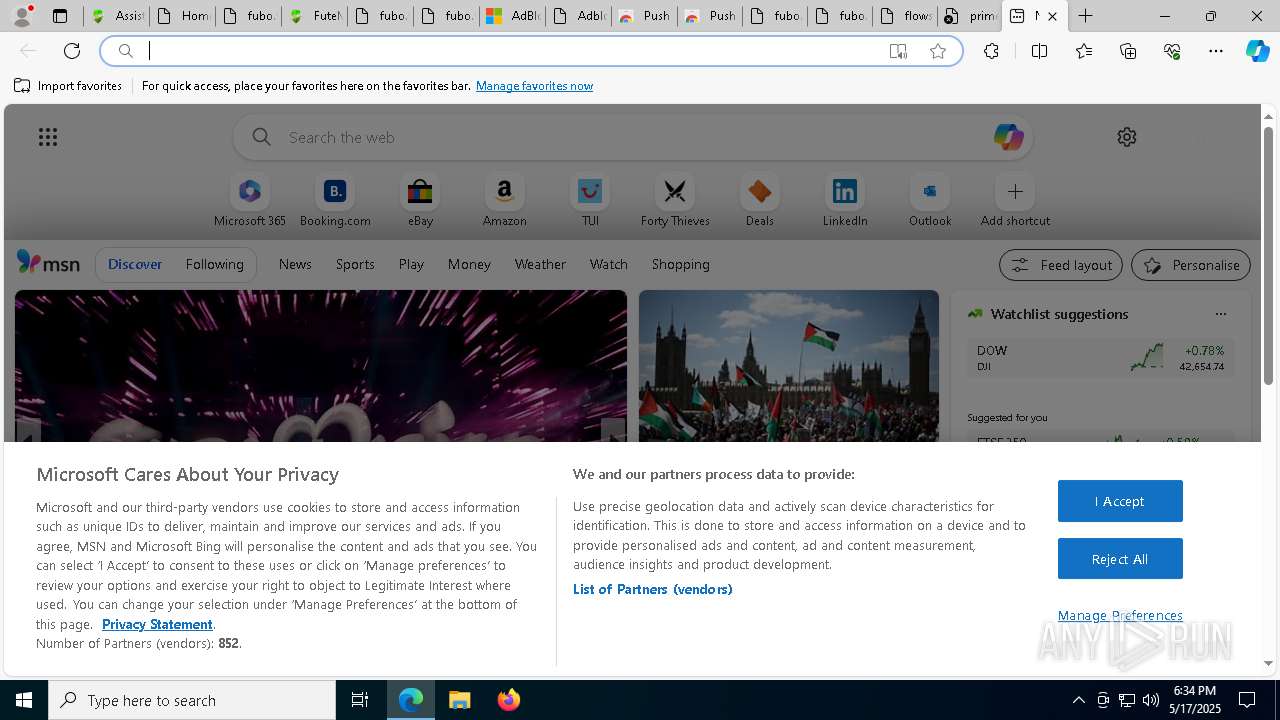
Task: Show hidden system tray icons
Action: click(1078, 700)
